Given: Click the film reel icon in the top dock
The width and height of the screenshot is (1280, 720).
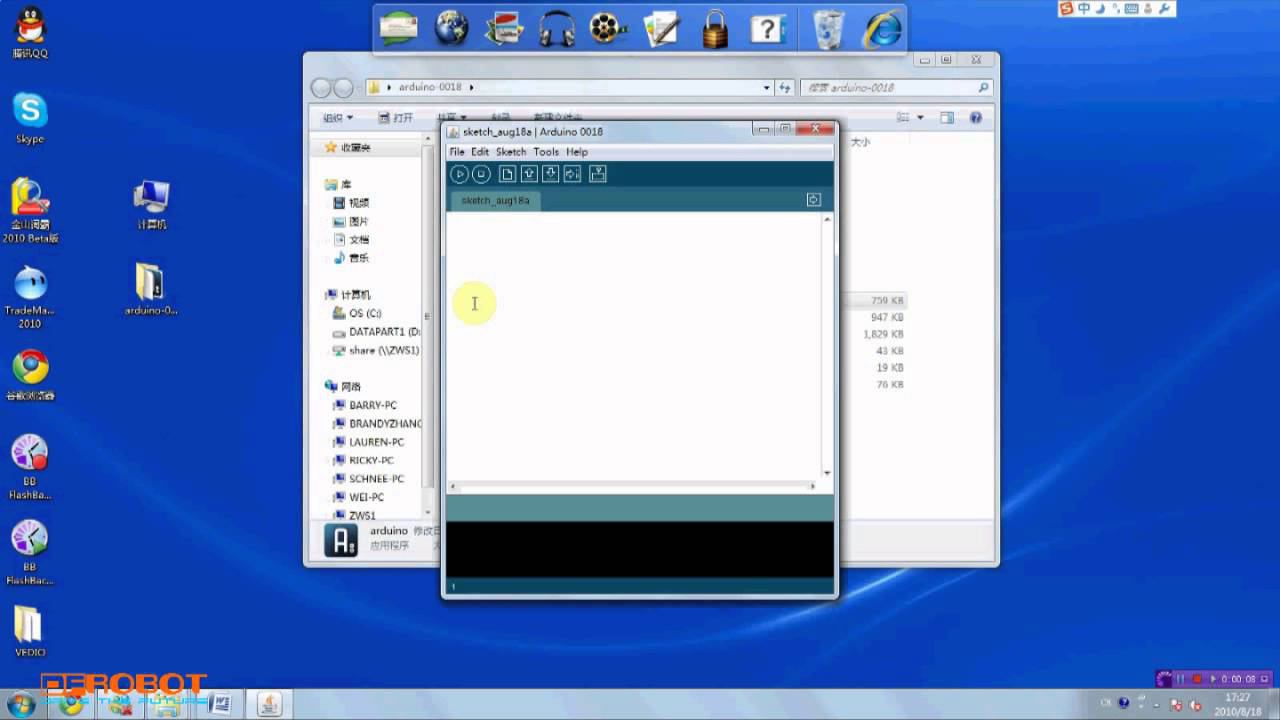Looking at the screenshot, I should pos(608,28).
